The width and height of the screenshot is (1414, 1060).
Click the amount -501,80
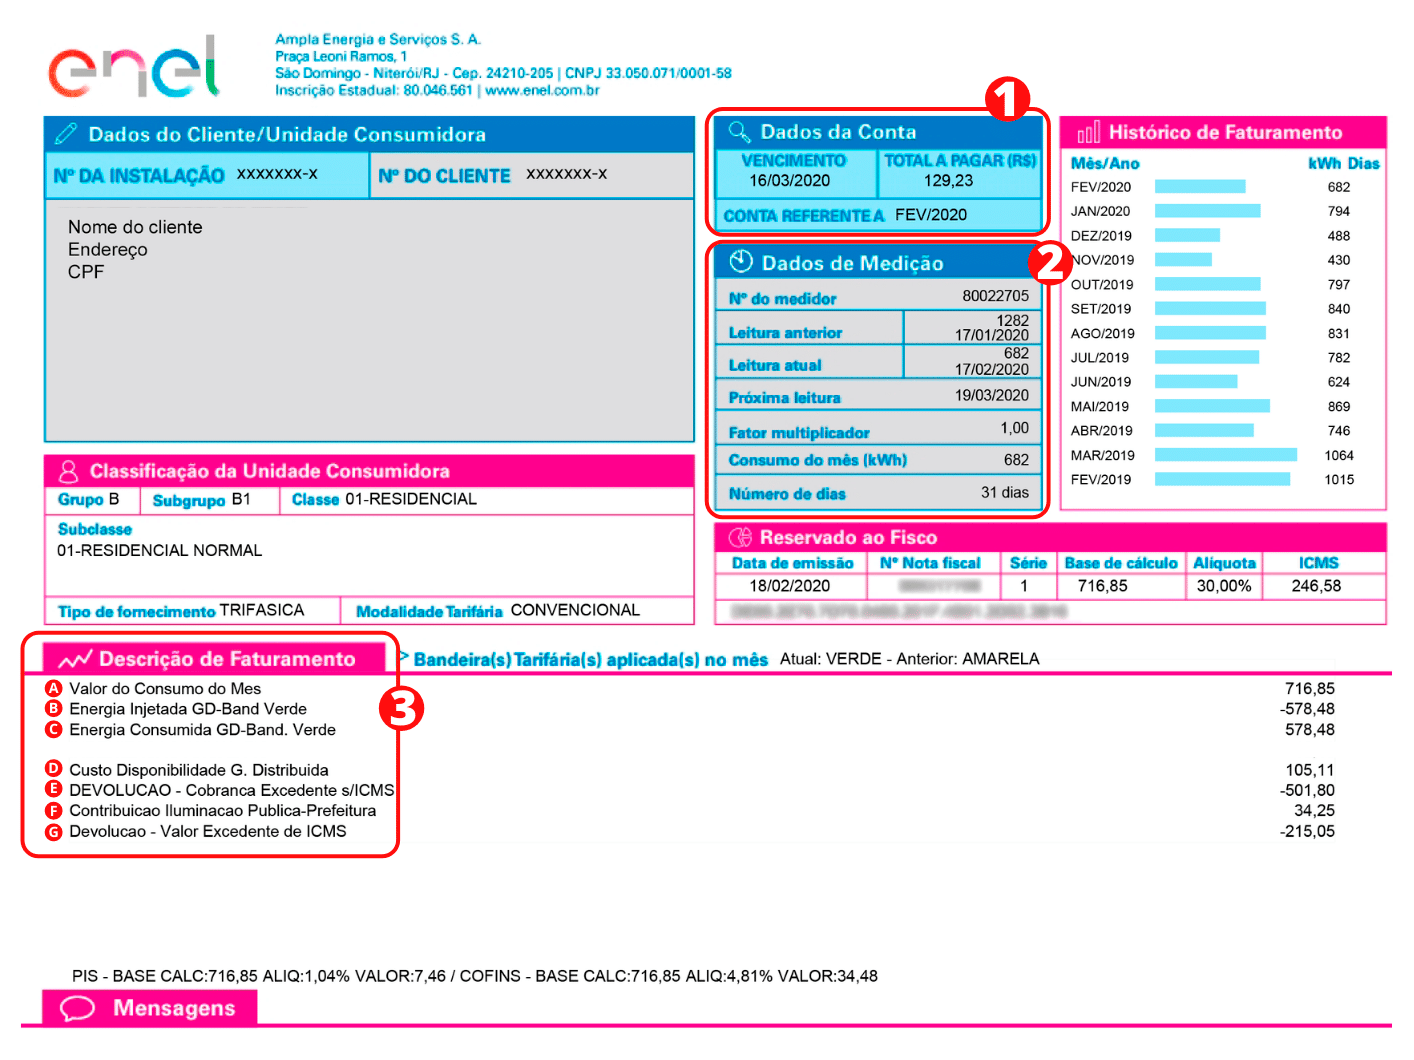click(x=1308, y=790)
